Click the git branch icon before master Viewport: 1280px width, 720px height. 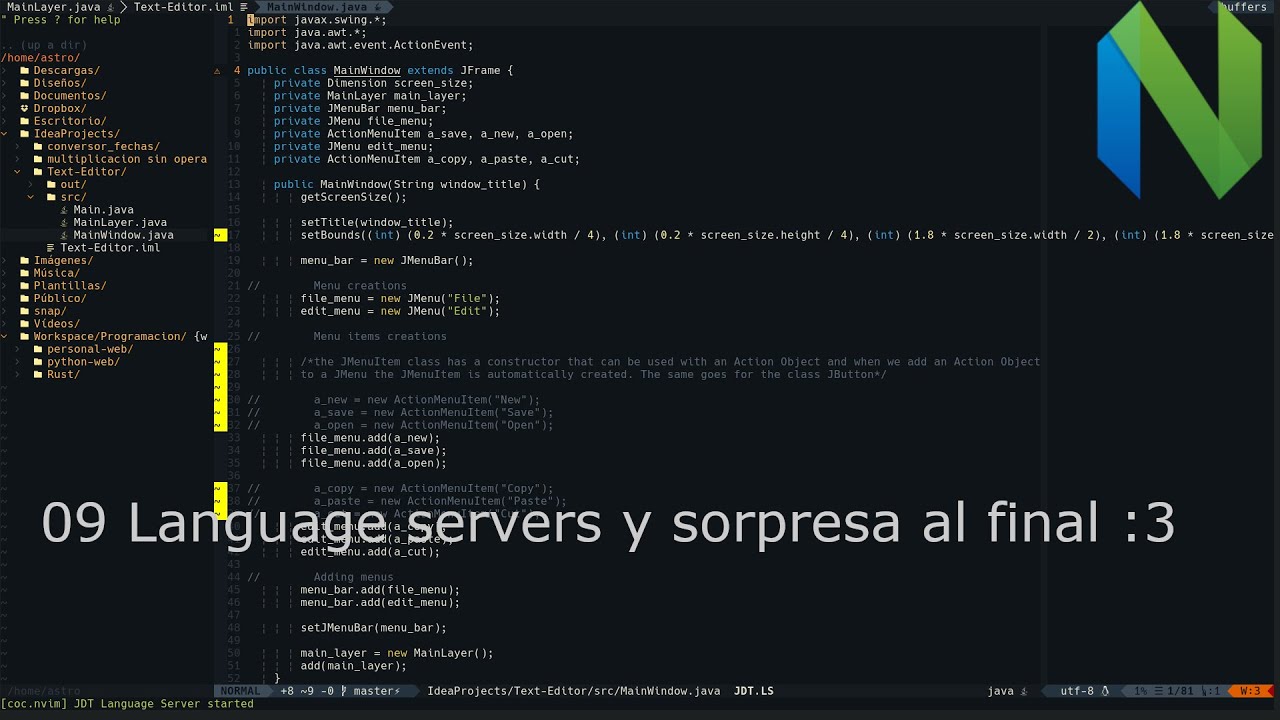[344, 691]
